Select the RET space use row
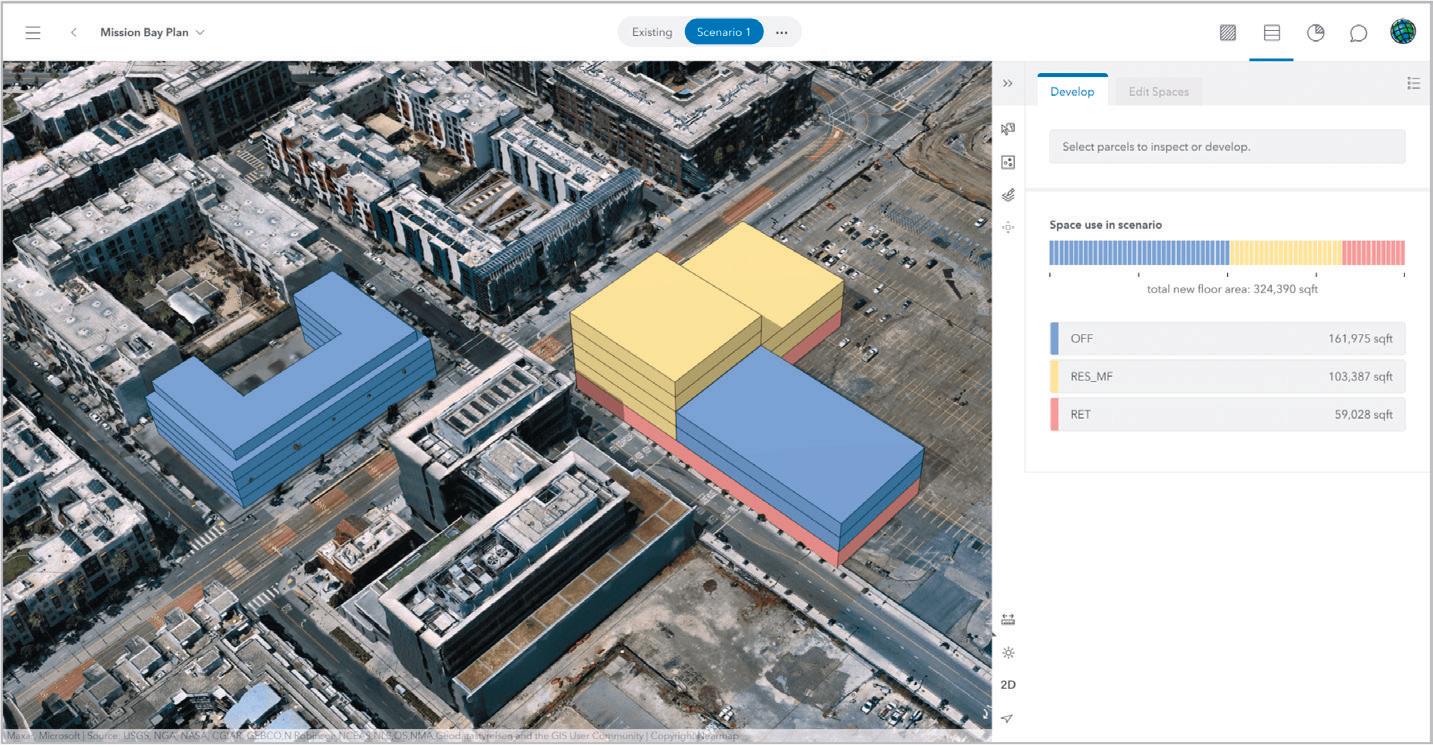1433x747 pixels. (1227, 414)
